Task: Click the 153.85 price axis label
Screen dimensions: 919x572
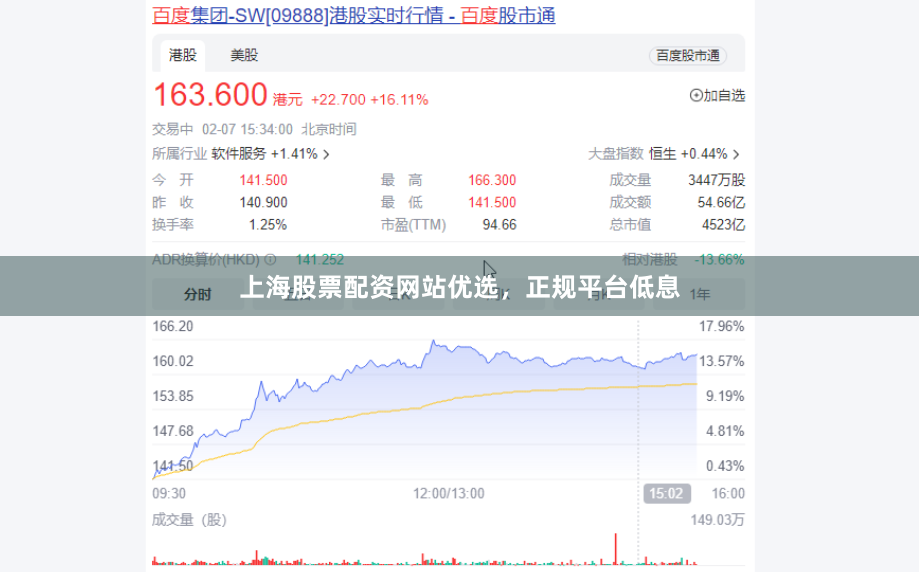Action: coord(173,396)
